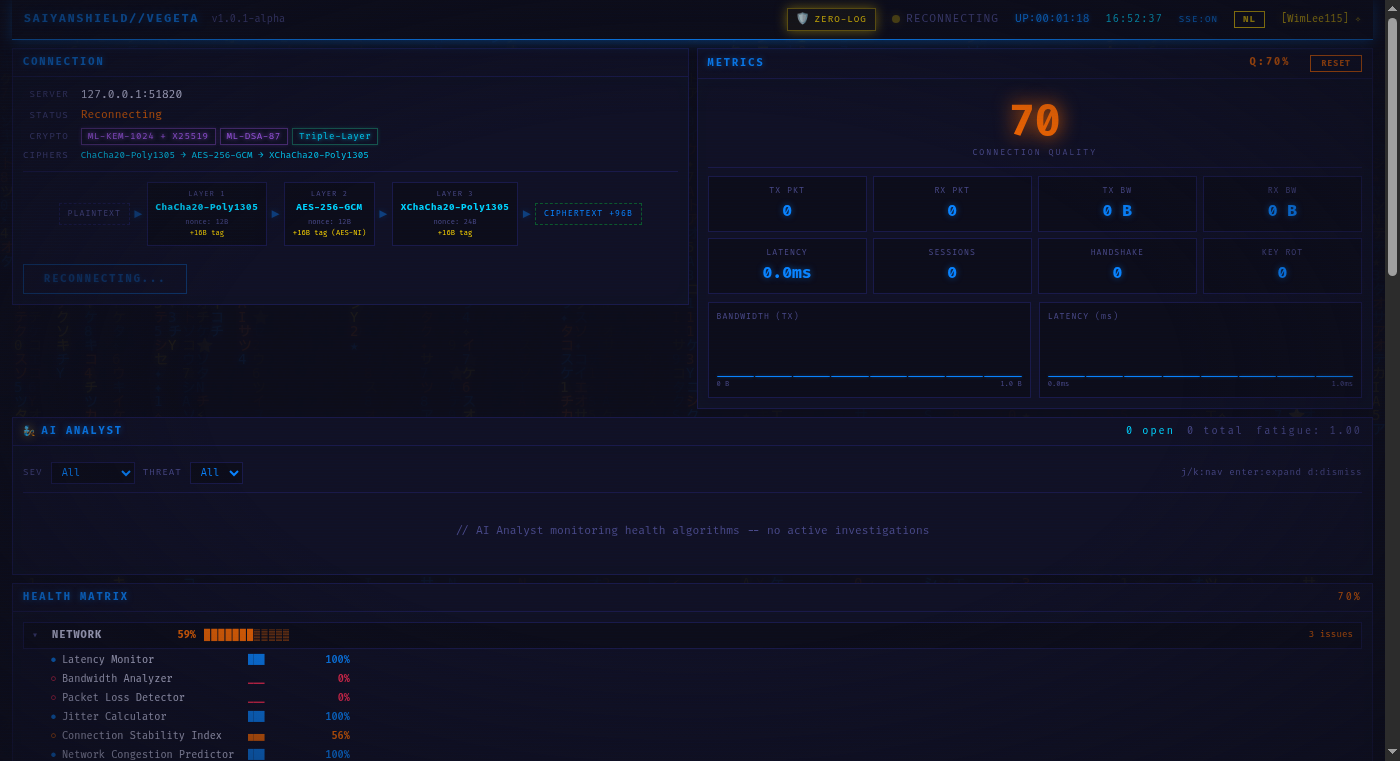Click the AI Analyst robot icon
This screenshot has height=761, width=1400.
point(27,430)
